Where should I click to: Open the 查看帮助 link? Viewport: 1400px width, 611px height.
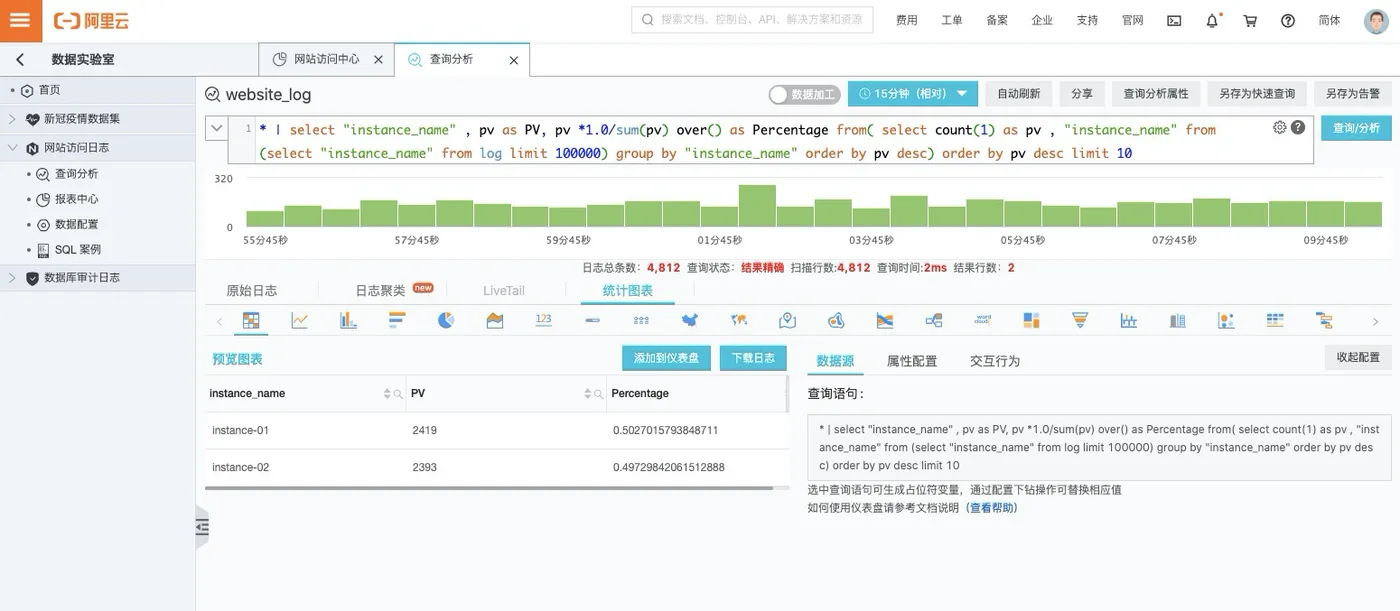click(993, 508)
